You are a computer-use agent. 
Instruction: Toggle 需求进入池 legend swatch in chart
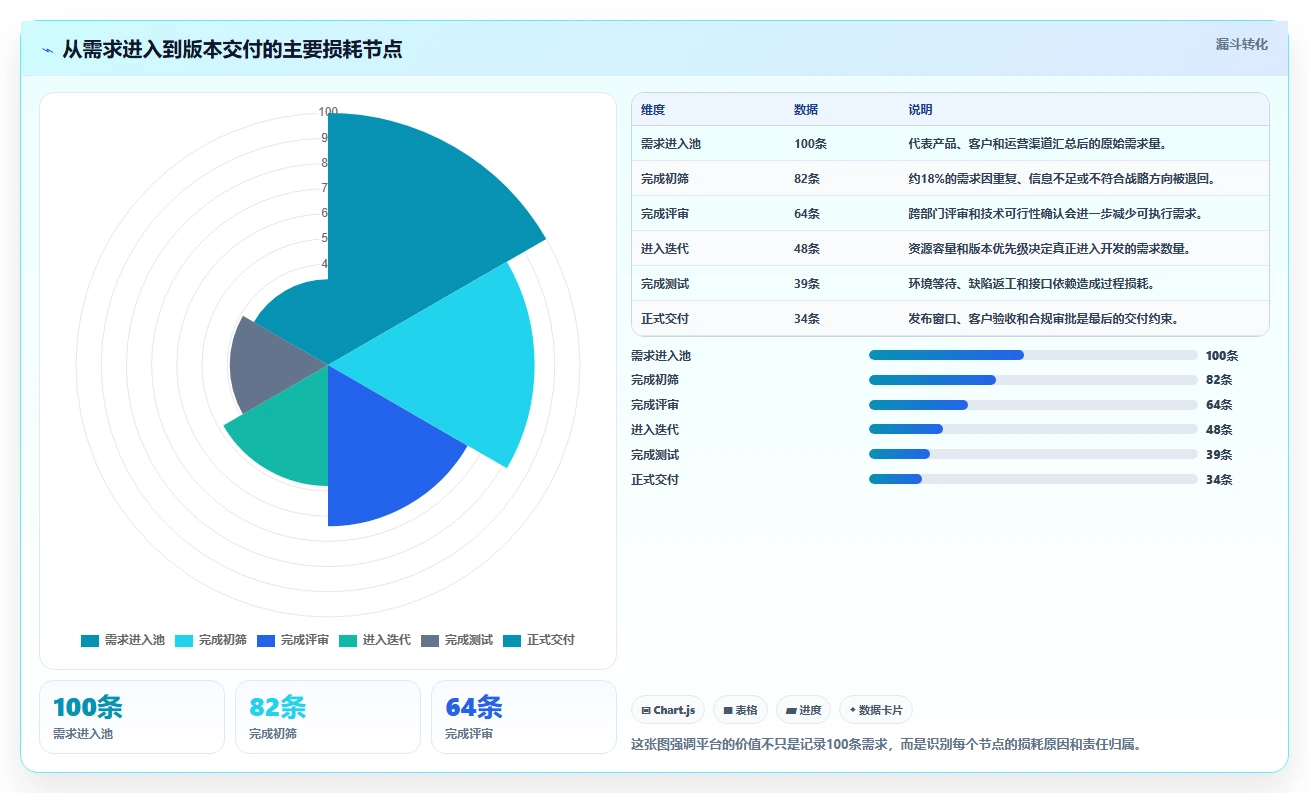point(90,640)
